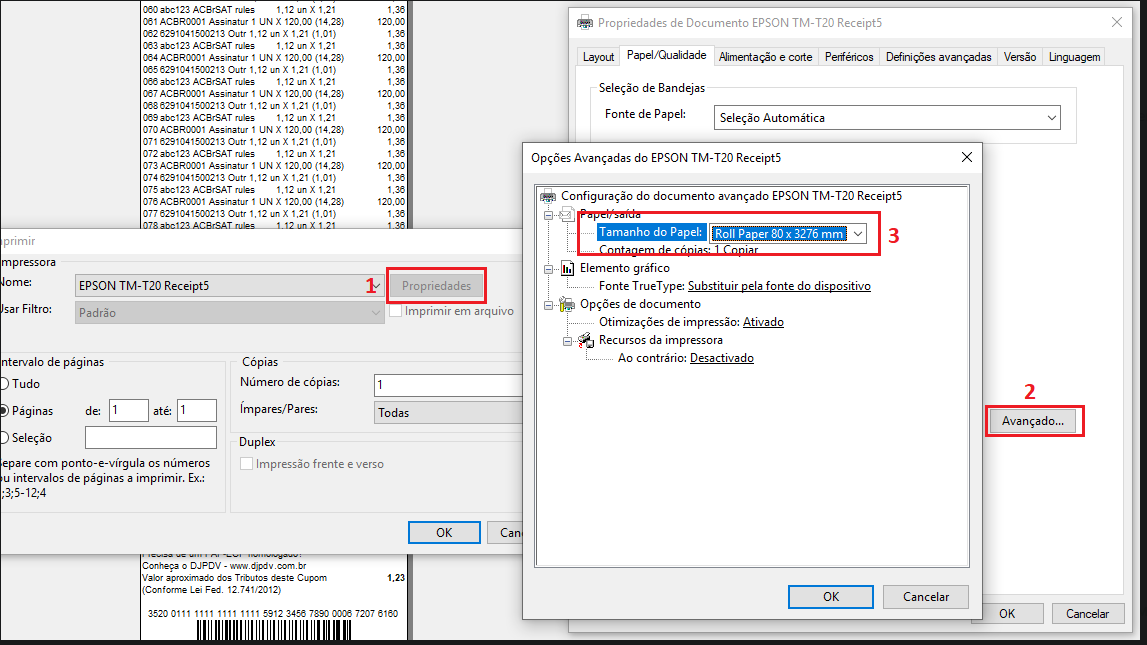Click the Recursos da impressora icon
The image size is (1147, 645).
tap(586, 340)
